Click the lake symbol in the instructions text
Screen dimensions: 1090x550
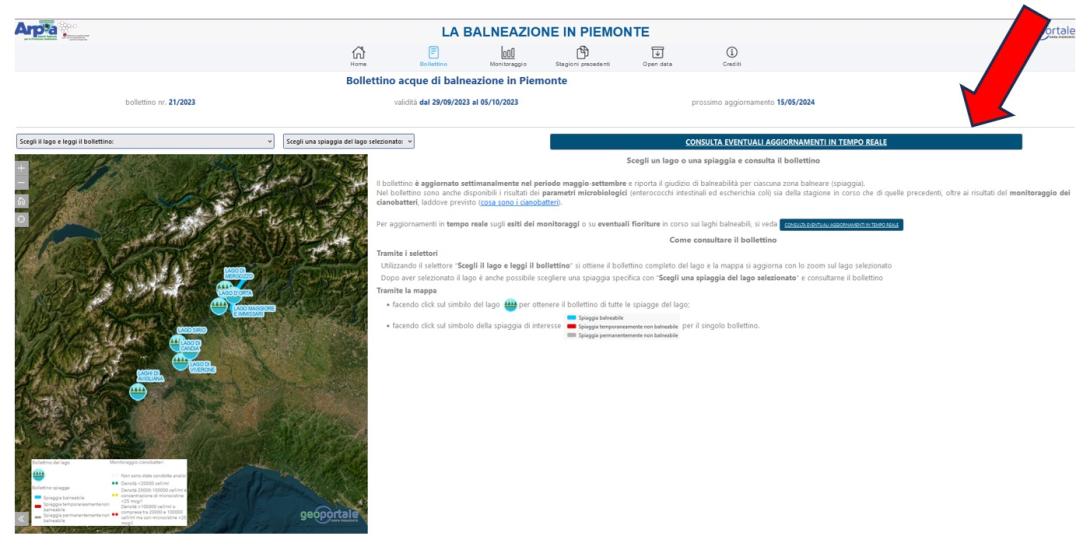(x=510, y=305)
